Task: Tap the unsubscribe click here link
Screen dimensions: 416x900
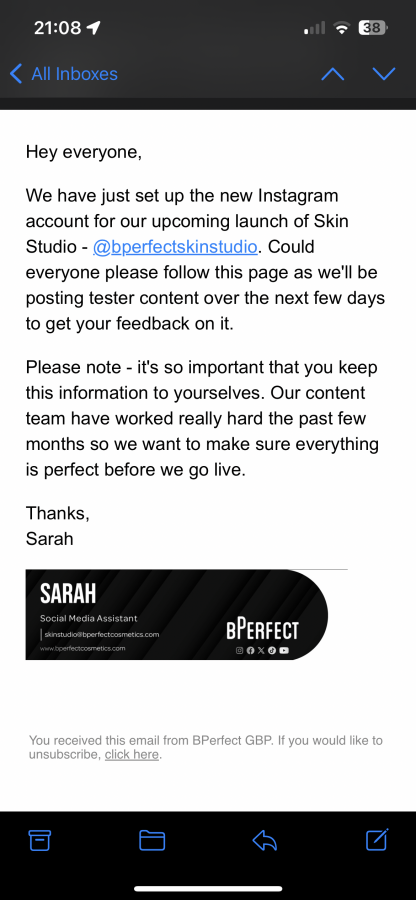Action: click(x=131, y=755)
